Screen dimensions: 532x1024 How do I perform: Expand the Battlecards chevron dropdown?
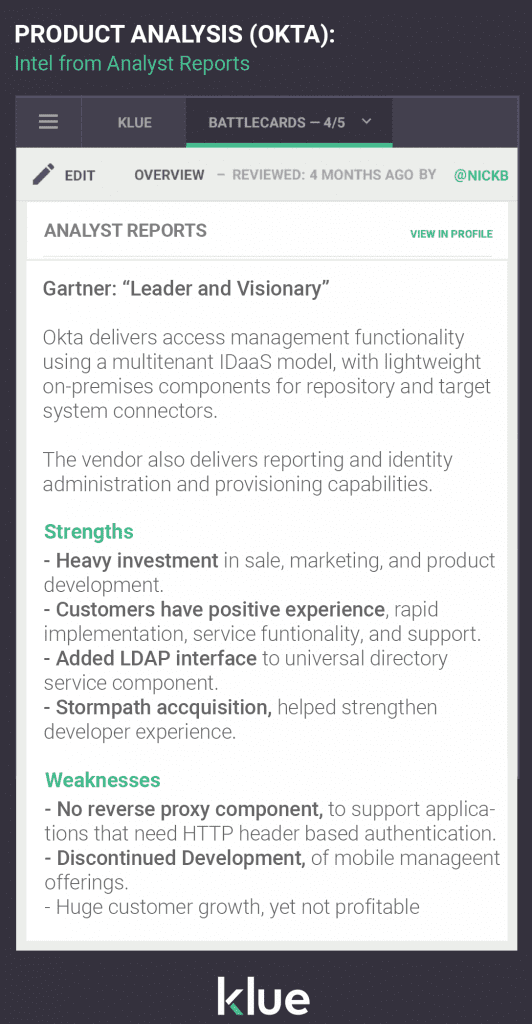[x=366, y=121]
